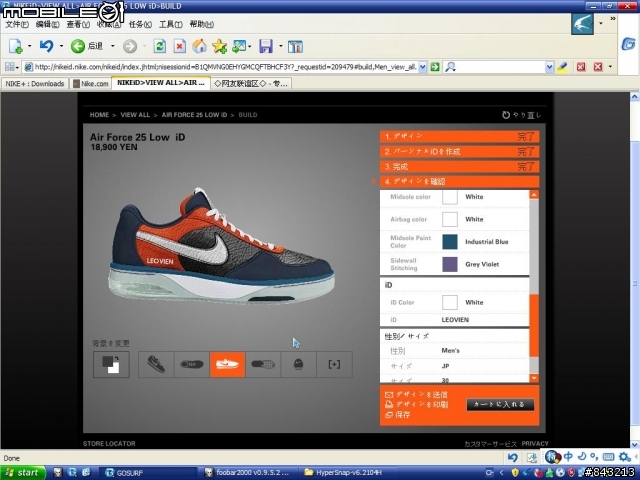The image size is (640, 480).
Task: Select the heel view shoe thumbnail
Action: coord(298,364)
